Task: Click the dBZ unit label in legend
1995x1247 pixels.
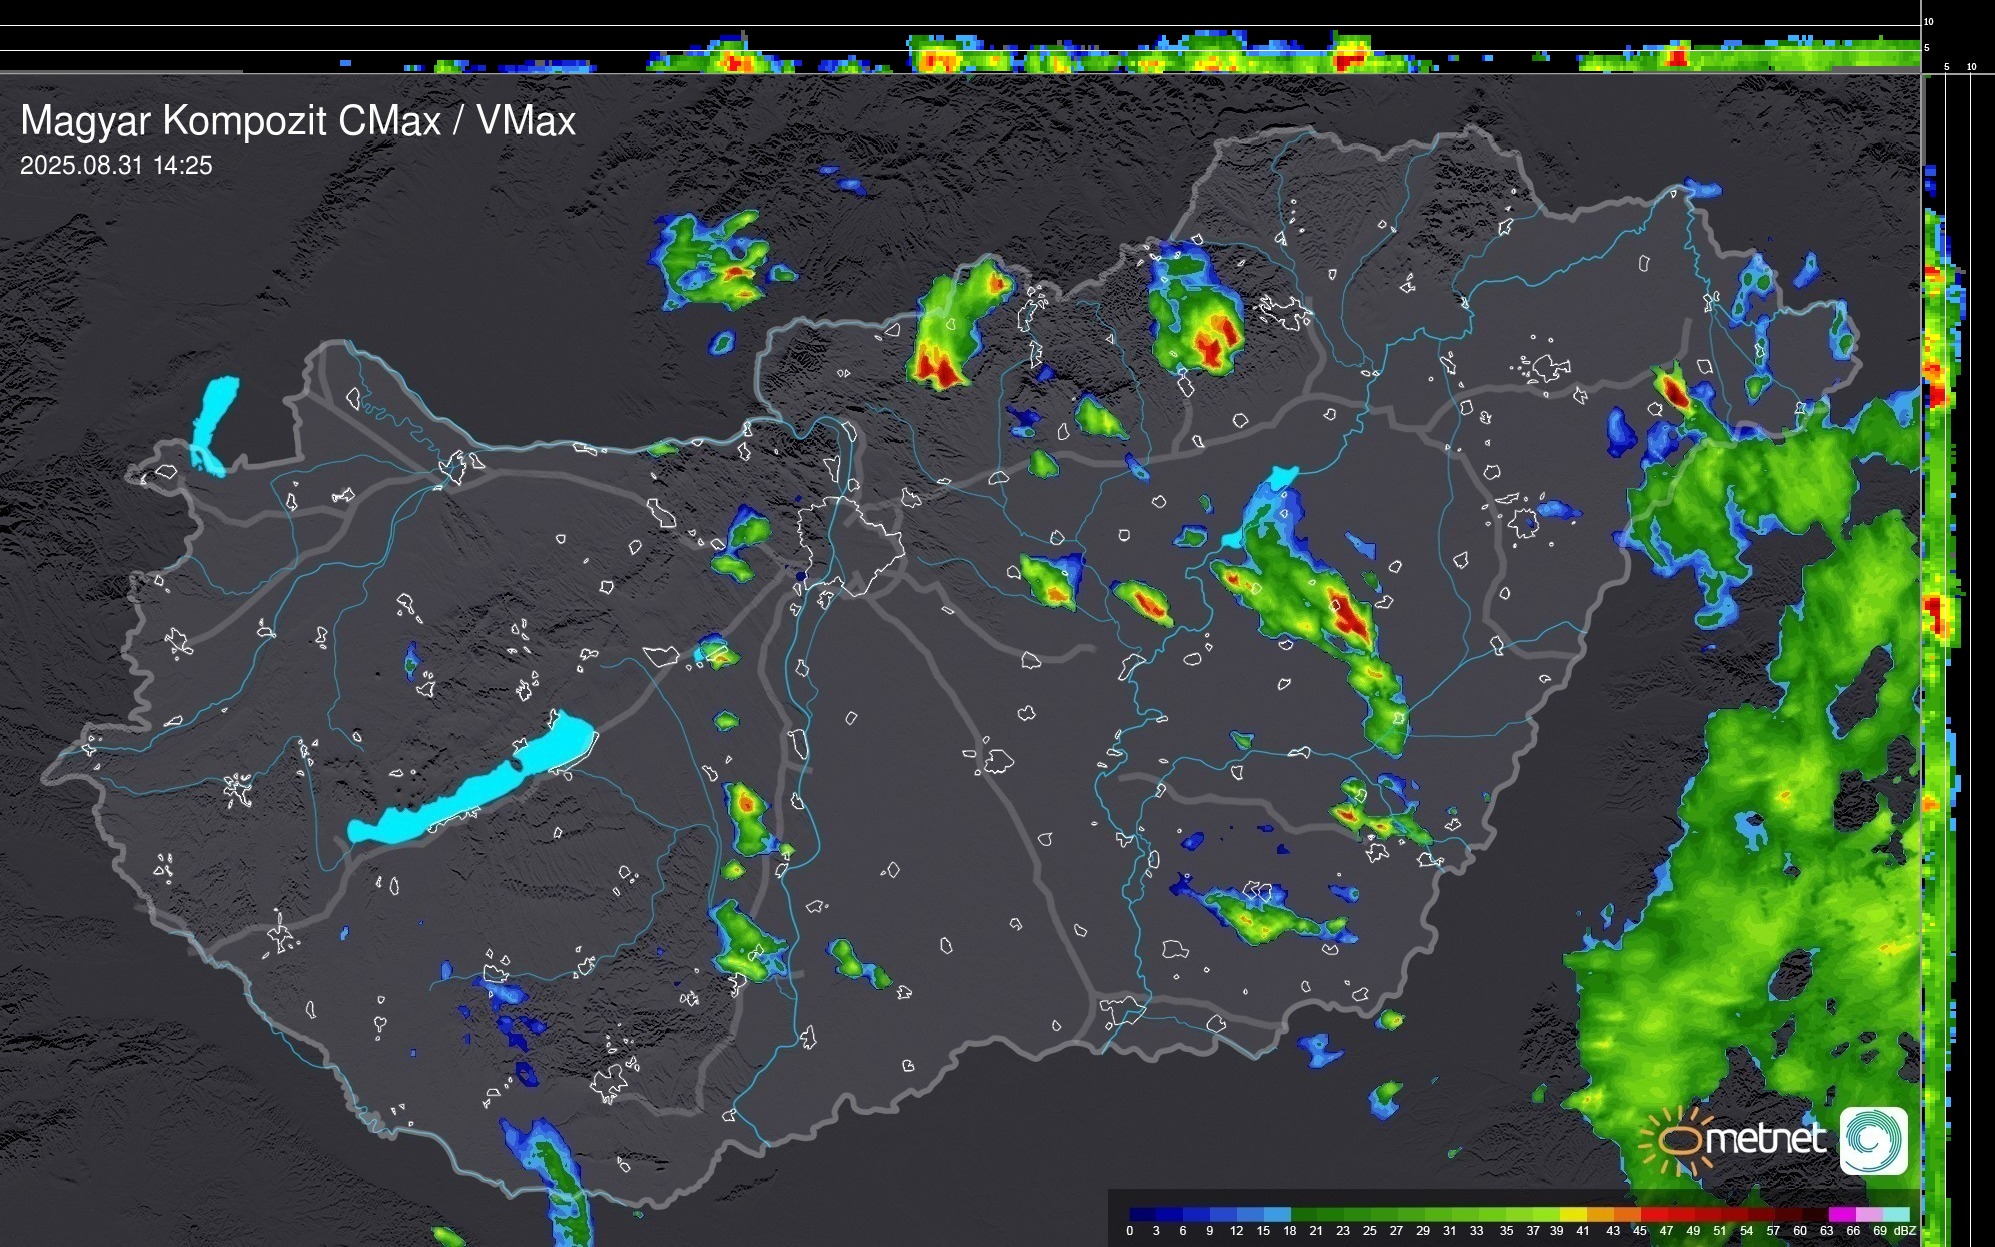Action: 1905,1231
